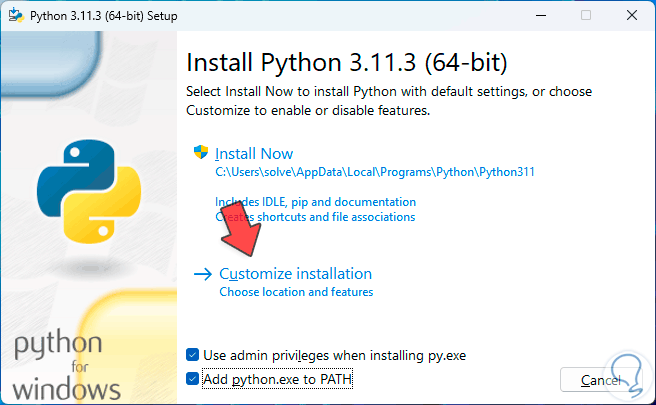The height and width of the screenshot is (405, 656).
Task: Minimize the Python Setup window
Action: 541,15
